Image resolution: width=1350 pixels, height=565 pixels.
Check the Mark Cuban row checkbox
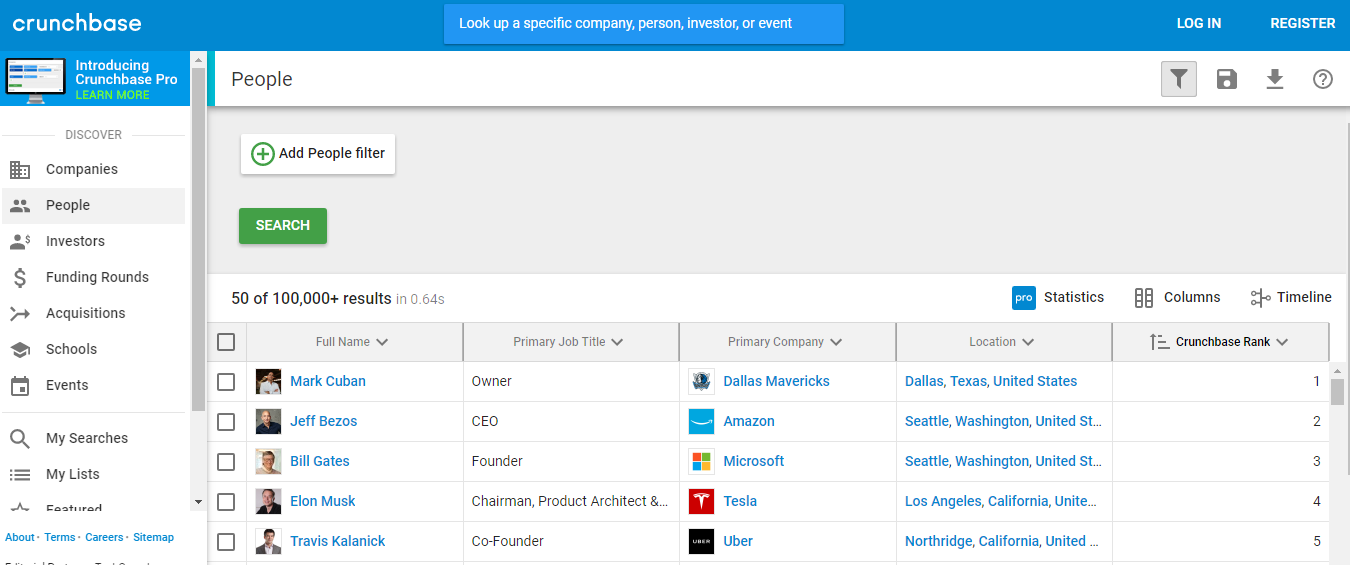click(x=226, y=382)
